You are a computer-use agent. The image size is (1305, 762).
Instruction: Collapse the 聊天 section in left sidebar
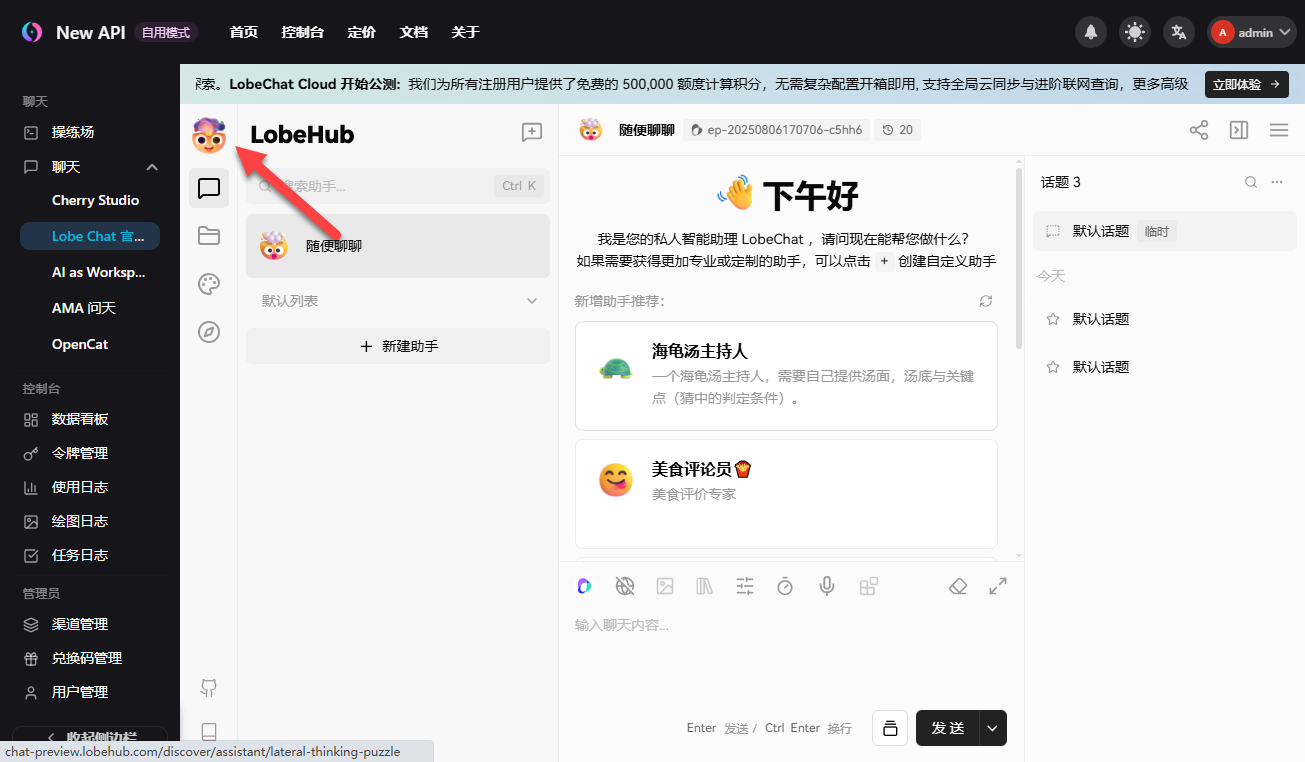point(152,166)
